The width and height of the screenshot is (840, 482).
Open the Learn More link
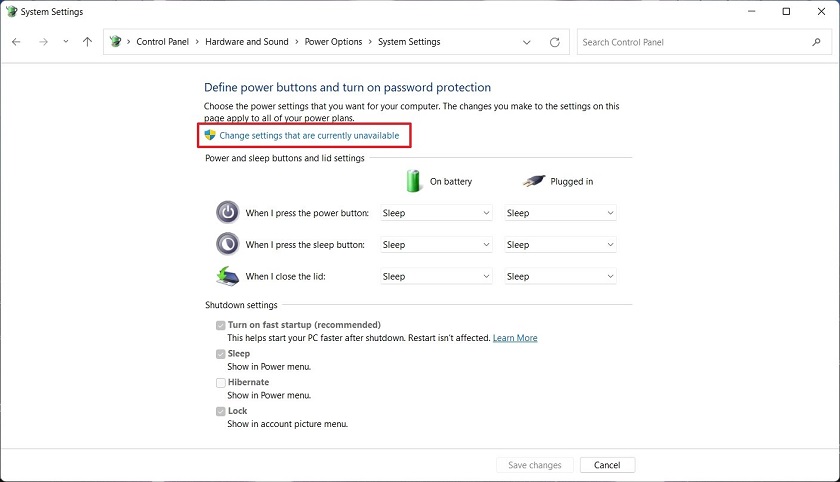click(x=515, y=338)
